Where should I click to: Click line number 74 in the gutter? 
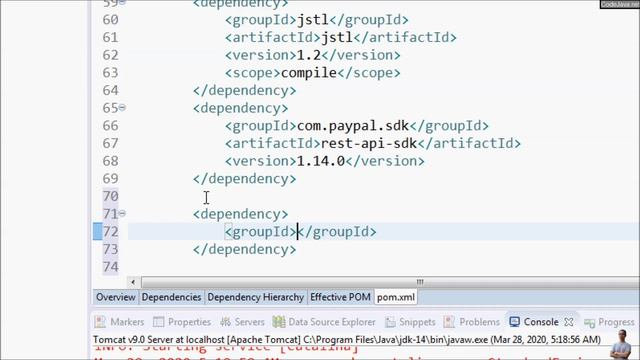coord(110,267)
